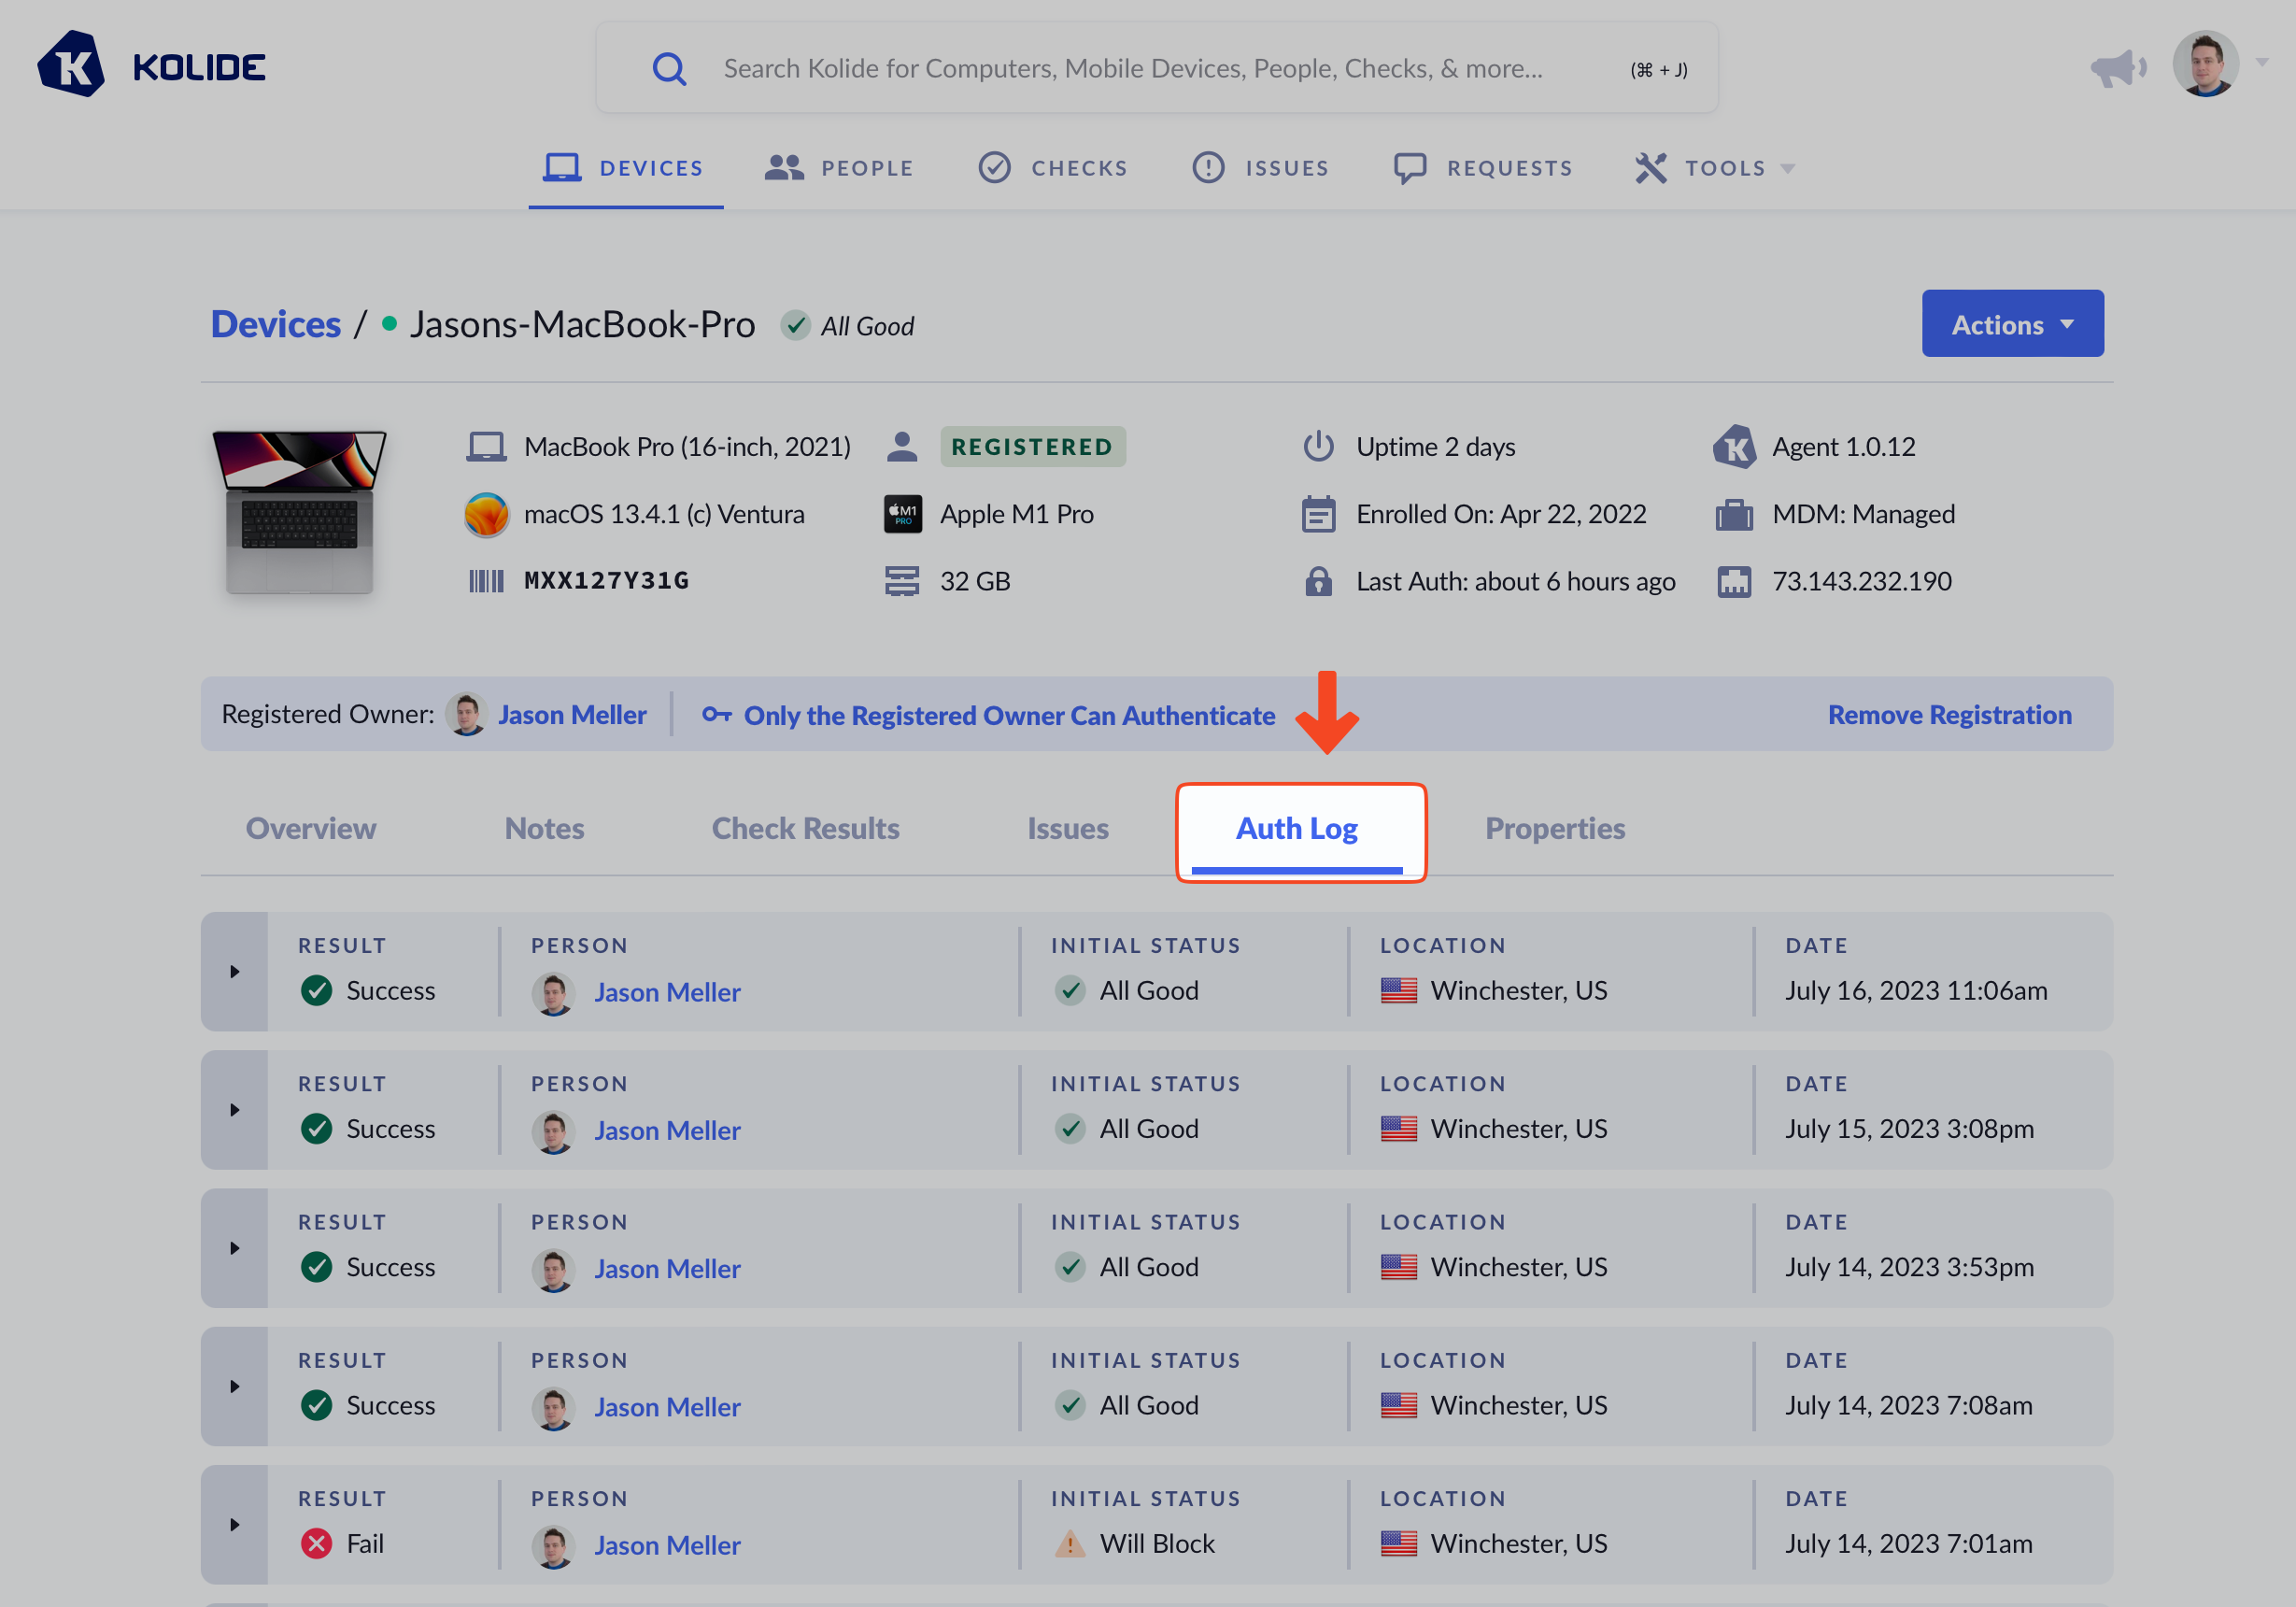Click into the Kolide search field
2296x1607 pixels.
pyautogui.click(x=1132, y=69)
